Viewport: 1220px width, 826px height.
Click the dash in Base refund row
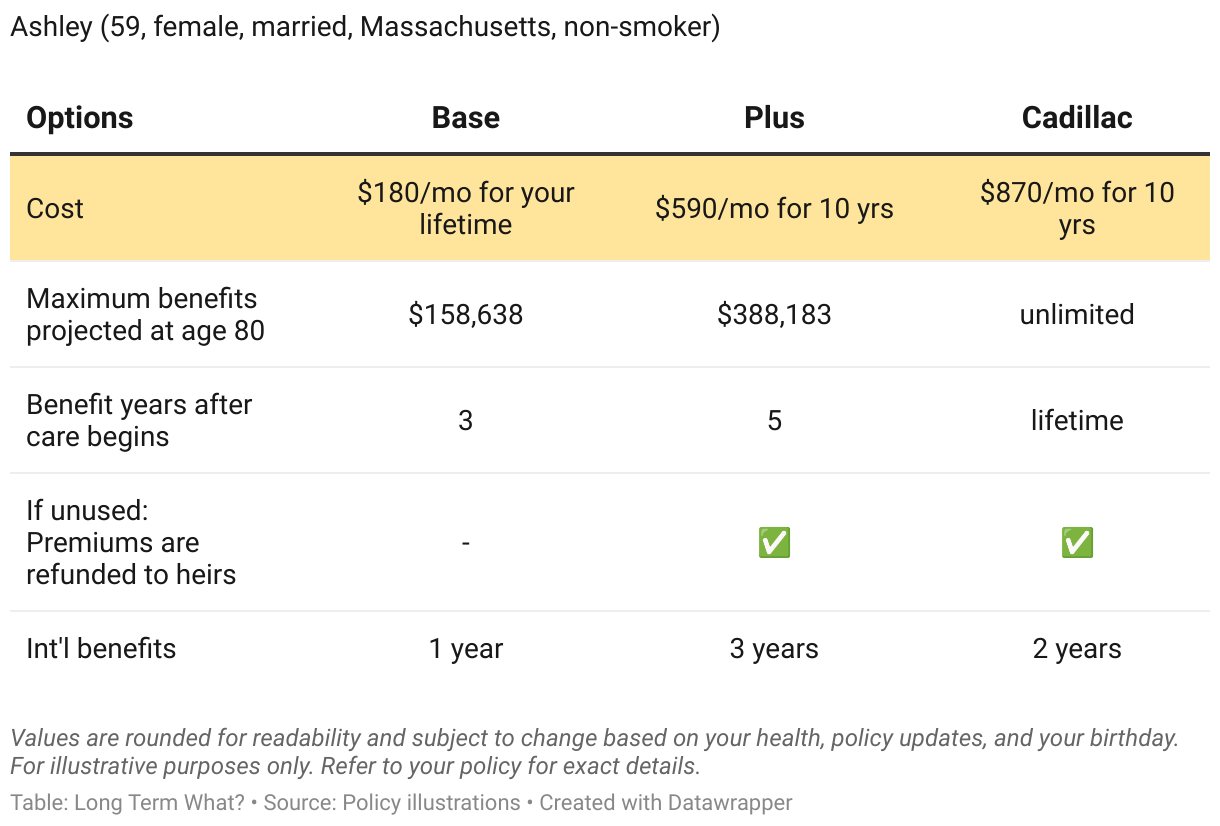[466, 543]
